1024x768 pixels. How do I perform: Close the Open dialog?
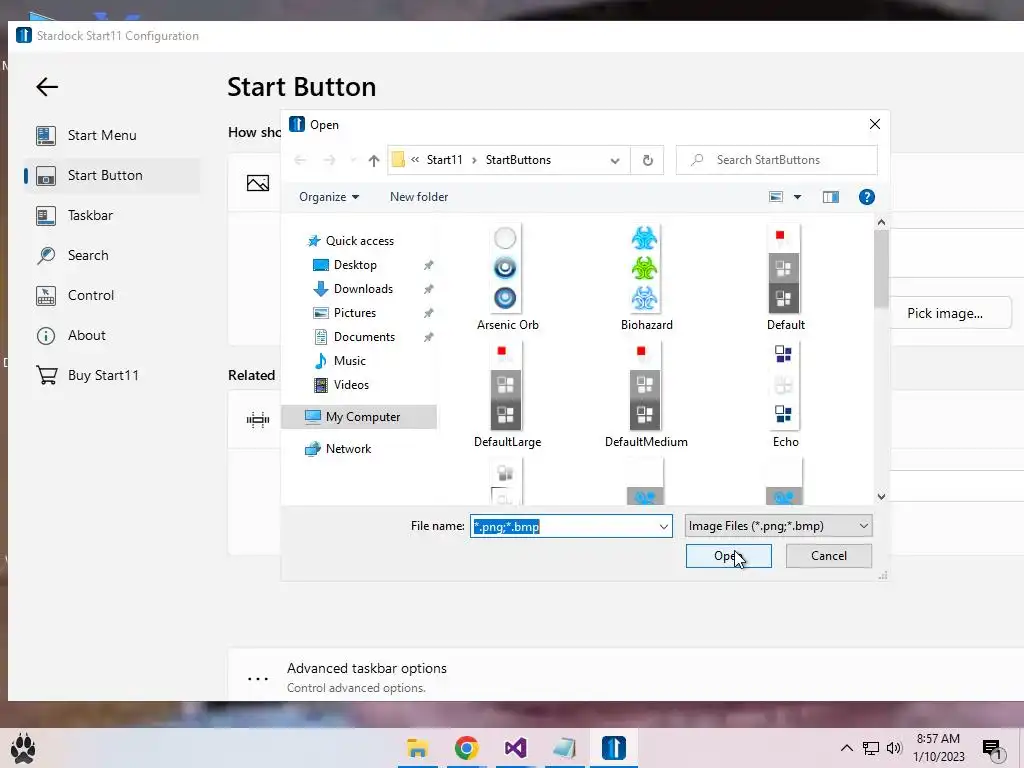pos(874,124)
